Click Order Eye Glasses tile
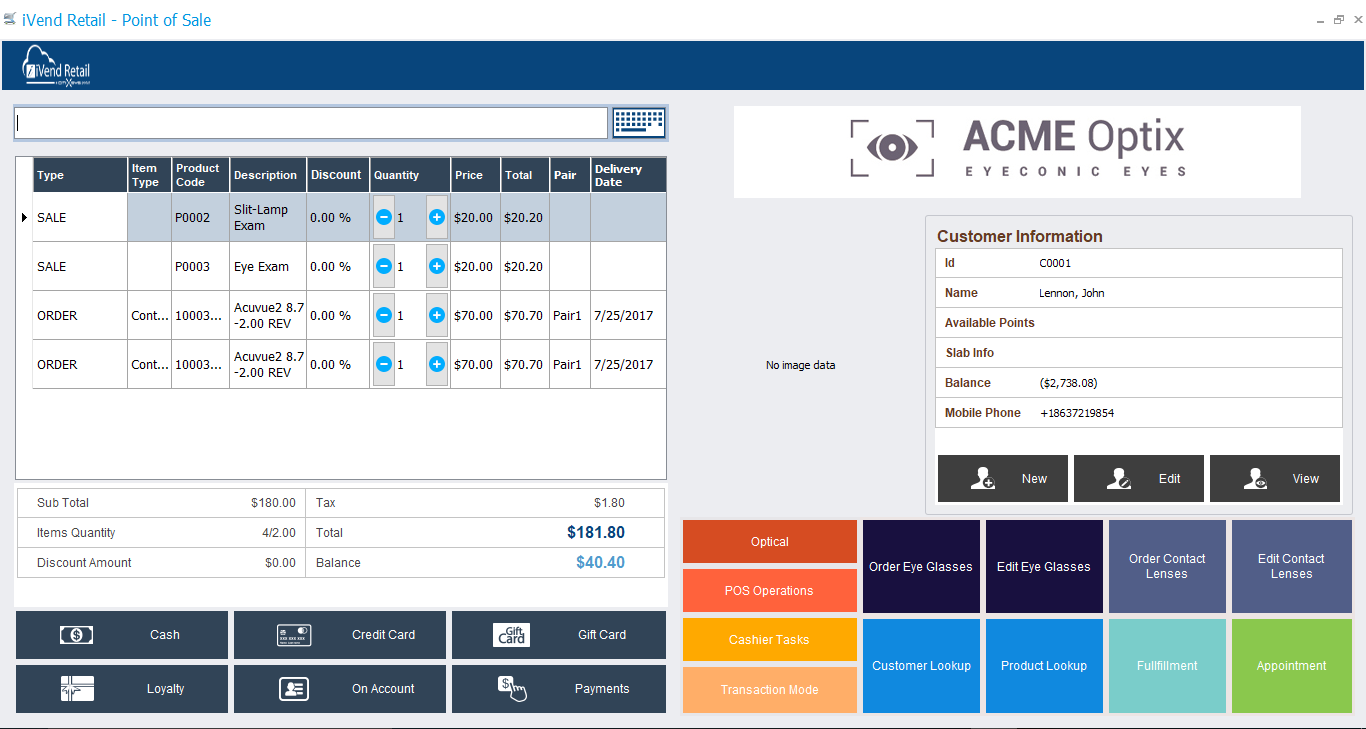 click(921, 567)
